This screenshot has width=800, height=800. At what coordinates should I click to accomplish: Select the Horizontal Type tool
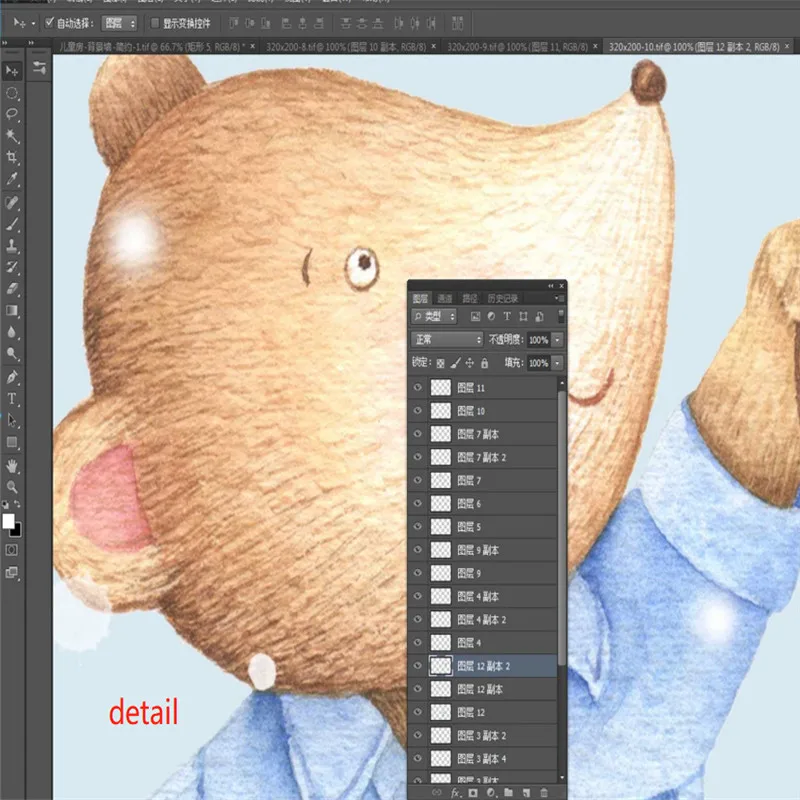[12, 399]
